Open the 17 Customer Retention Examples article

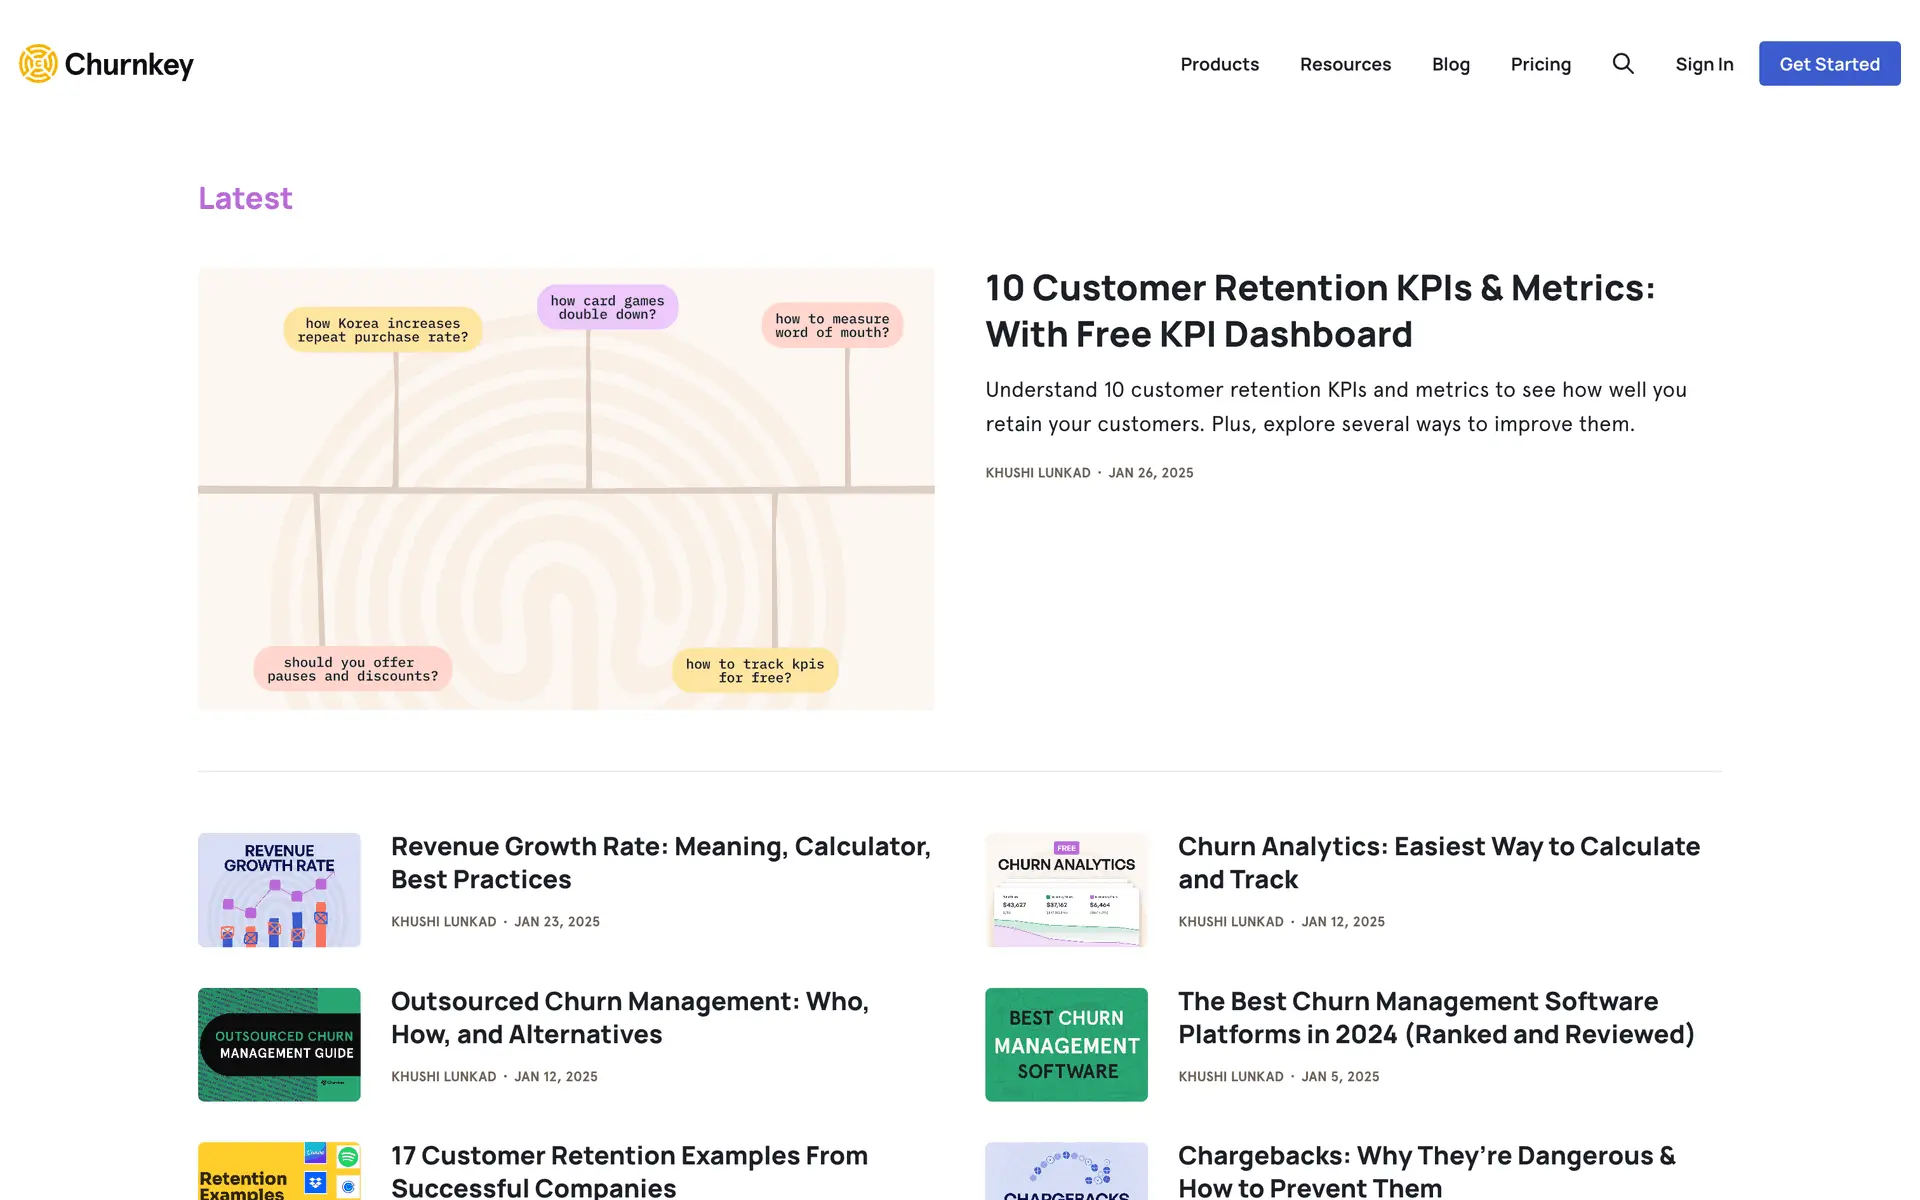tap(629, 1171)
